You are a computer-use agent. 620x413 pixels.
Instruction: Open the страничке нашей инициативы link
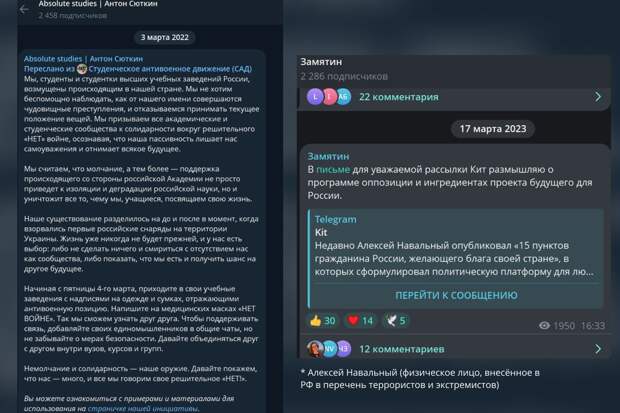click(x=142, y=409)
